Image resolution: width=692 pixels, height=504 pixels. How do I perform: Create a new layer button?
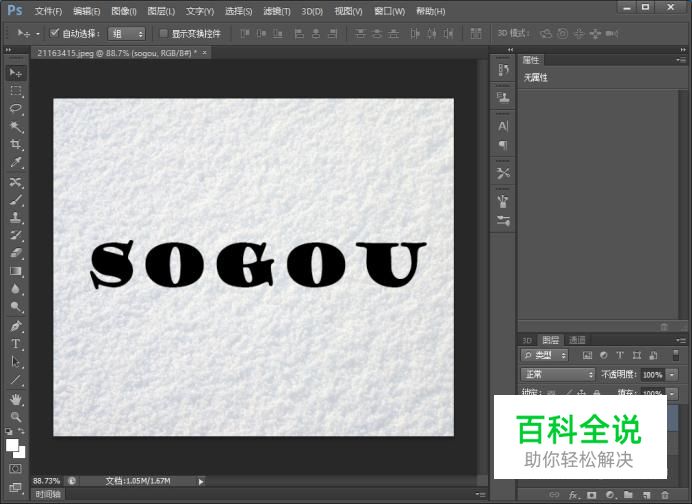coord(647,495)
